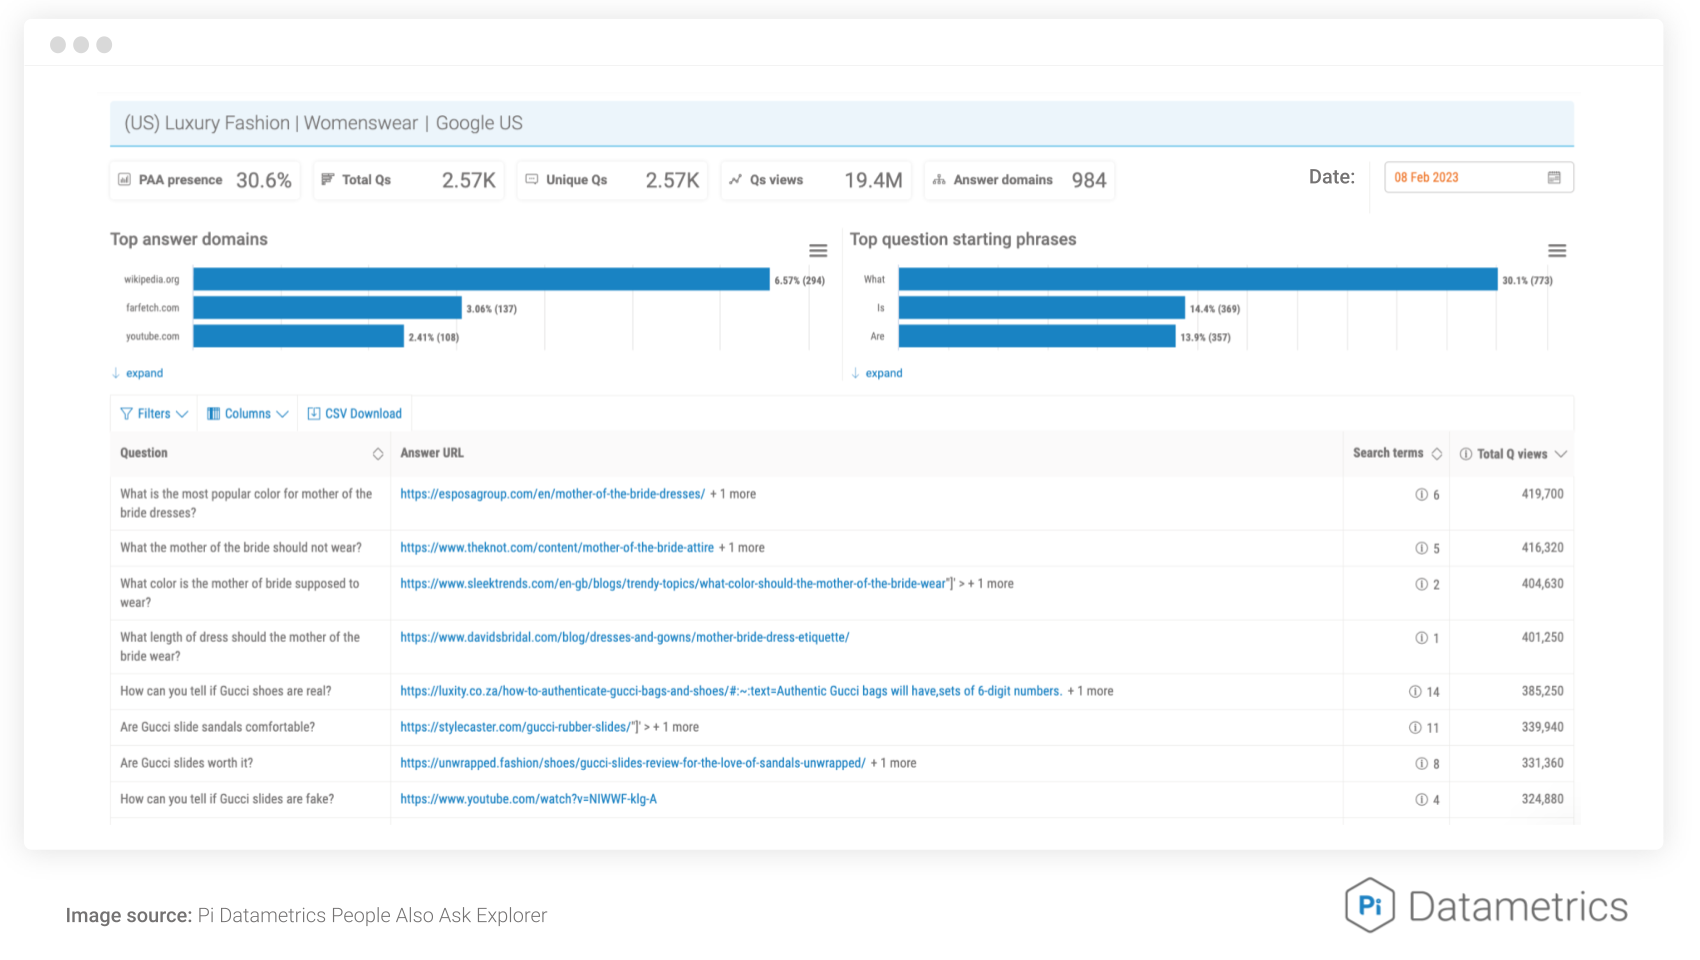1700x960 pixels.
Task: Click the 'Are' bar in phrases chart
Action: click(1037, 336)
